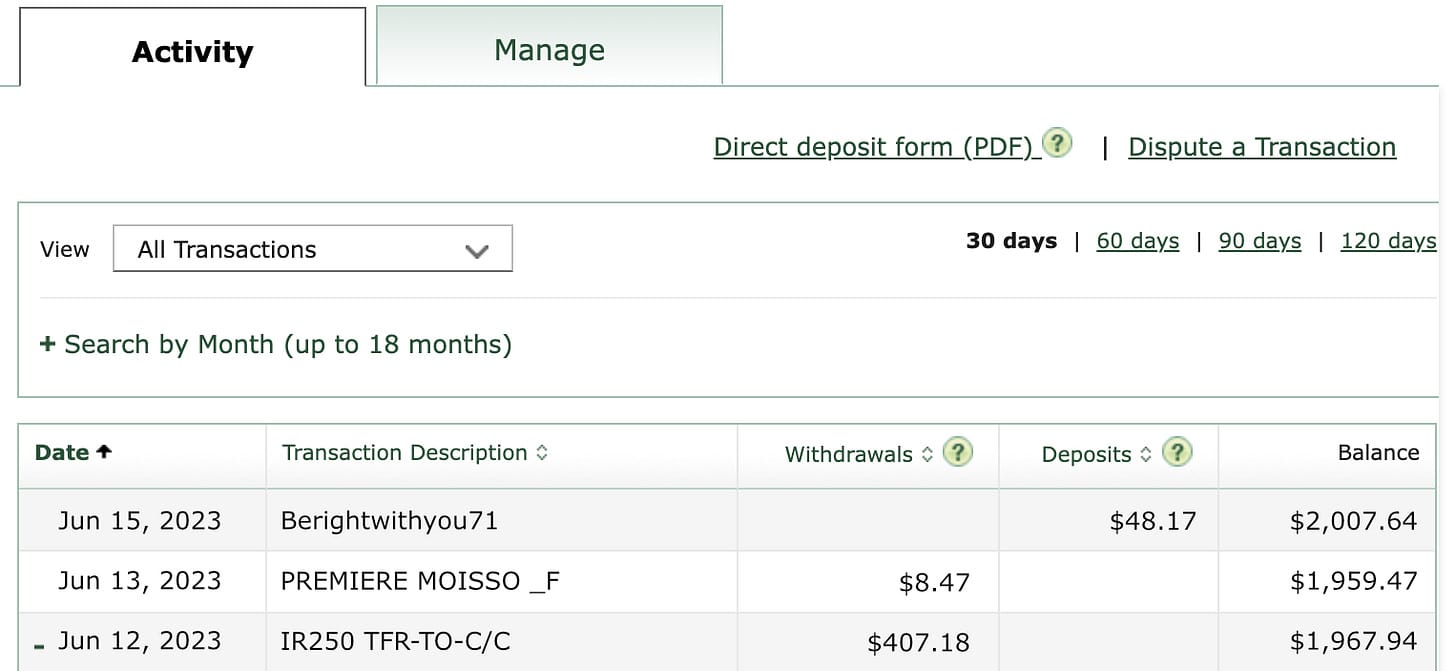This screenshot has height=671, width=1456.
Task: Show 60 days of transactions
Action: pos(1137,241)
